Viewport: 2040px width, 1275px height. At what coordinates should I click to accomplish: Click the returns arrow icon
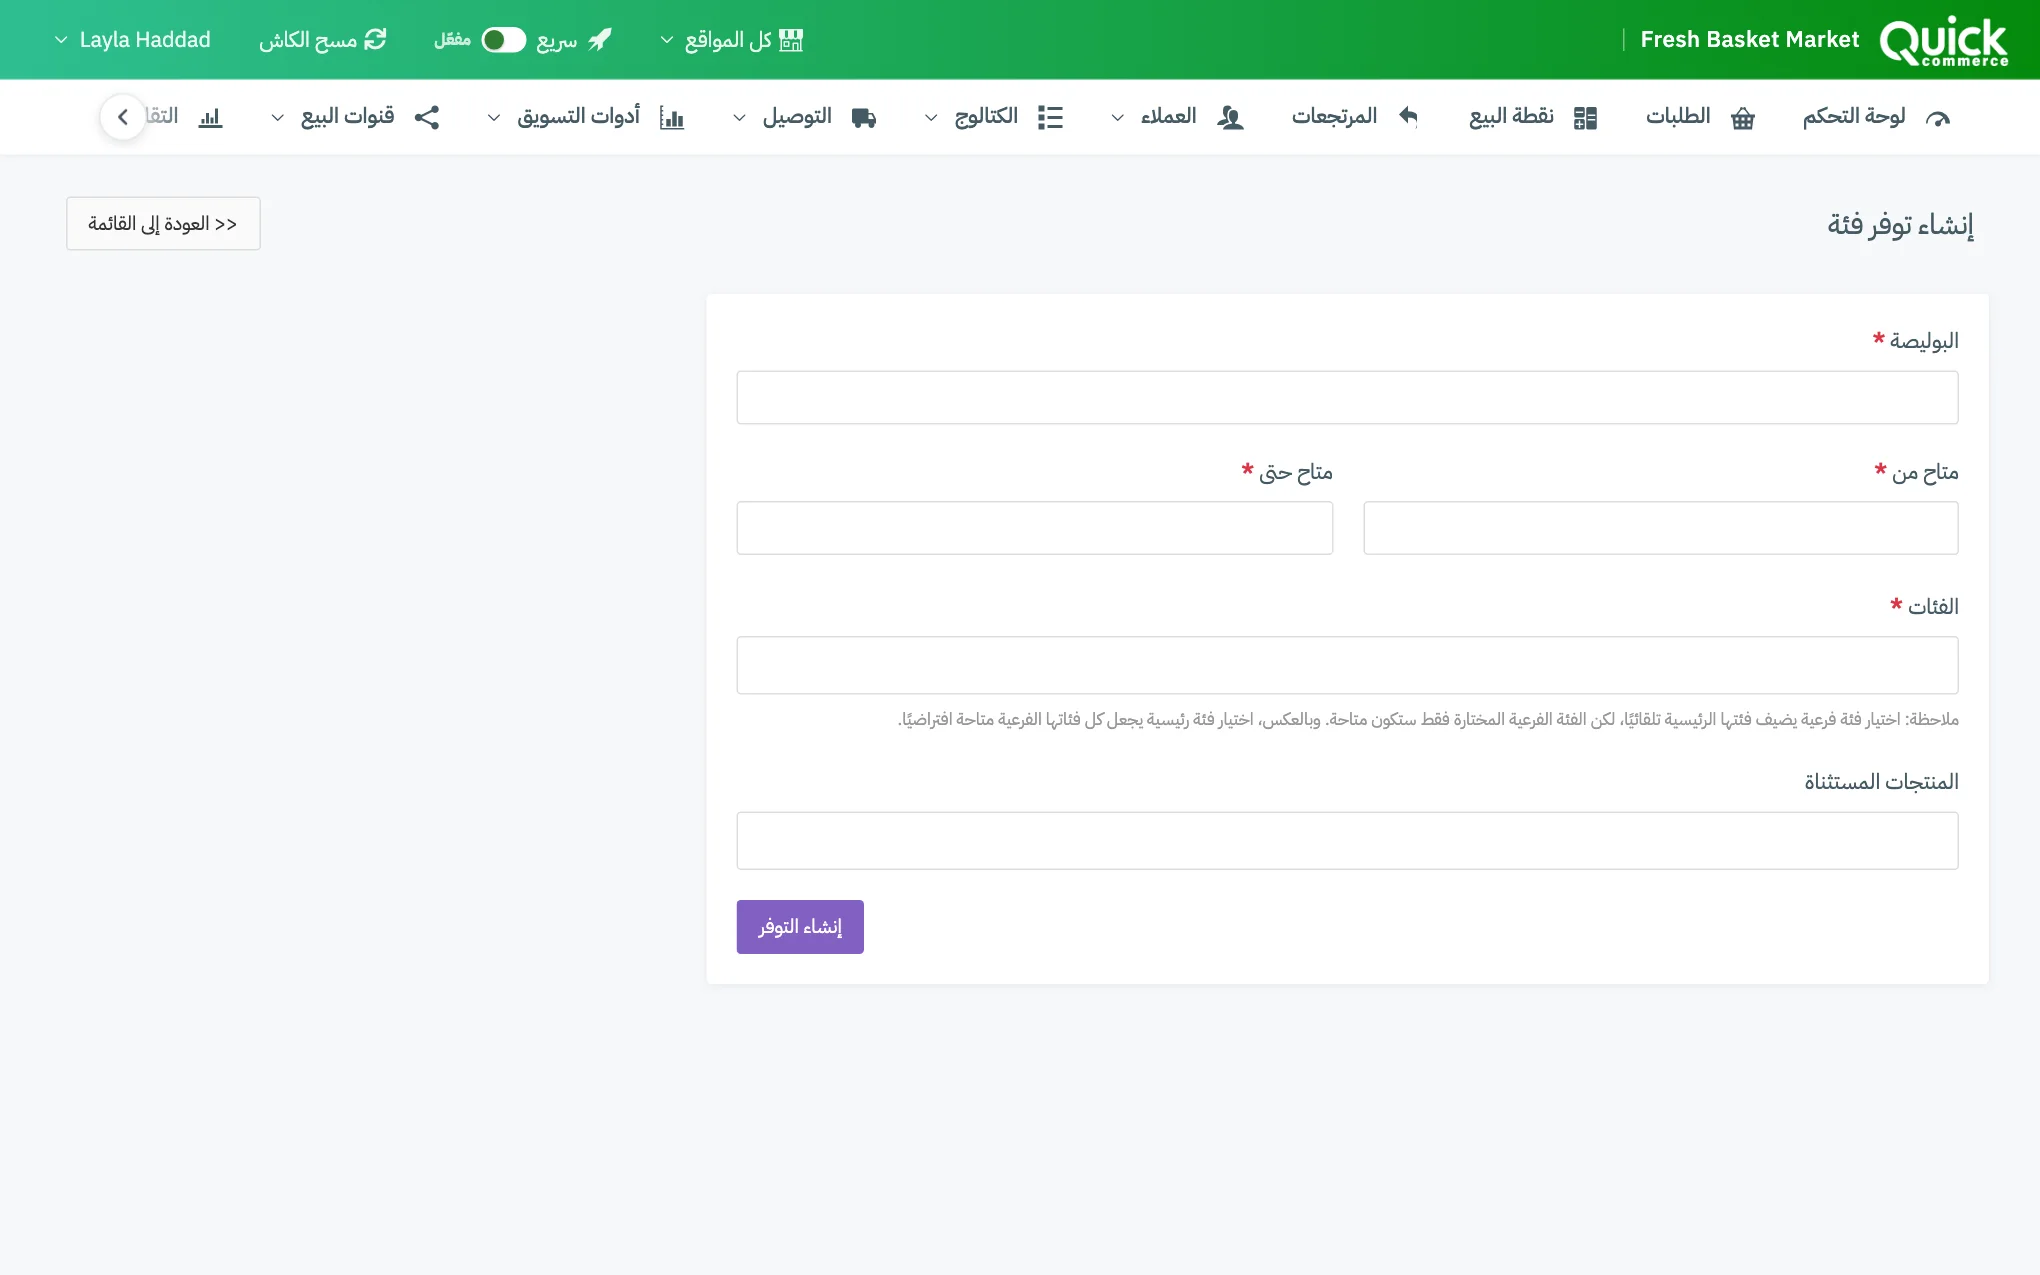(x=1408, y=117)
